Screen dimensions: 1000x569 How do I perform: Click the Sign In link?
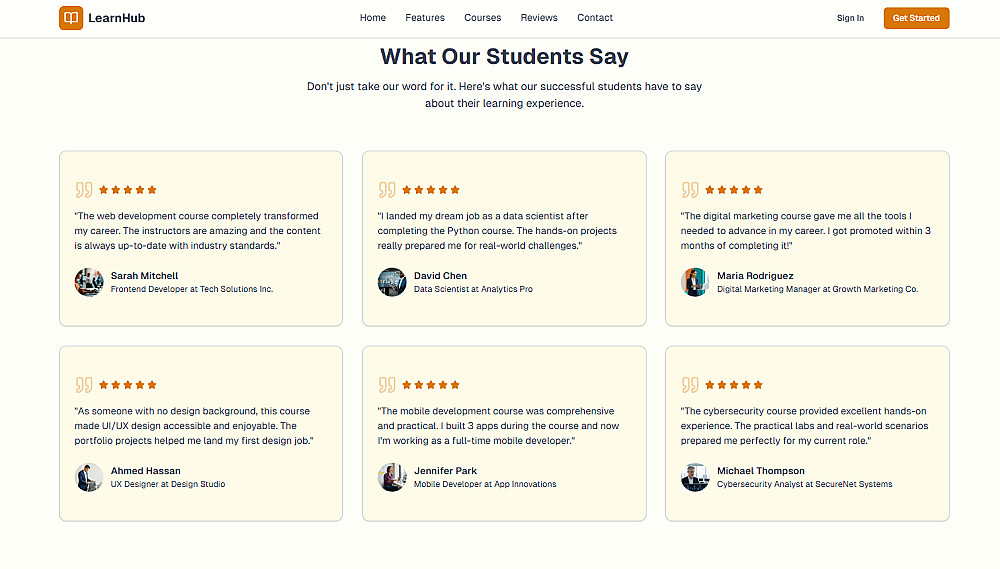850,18
